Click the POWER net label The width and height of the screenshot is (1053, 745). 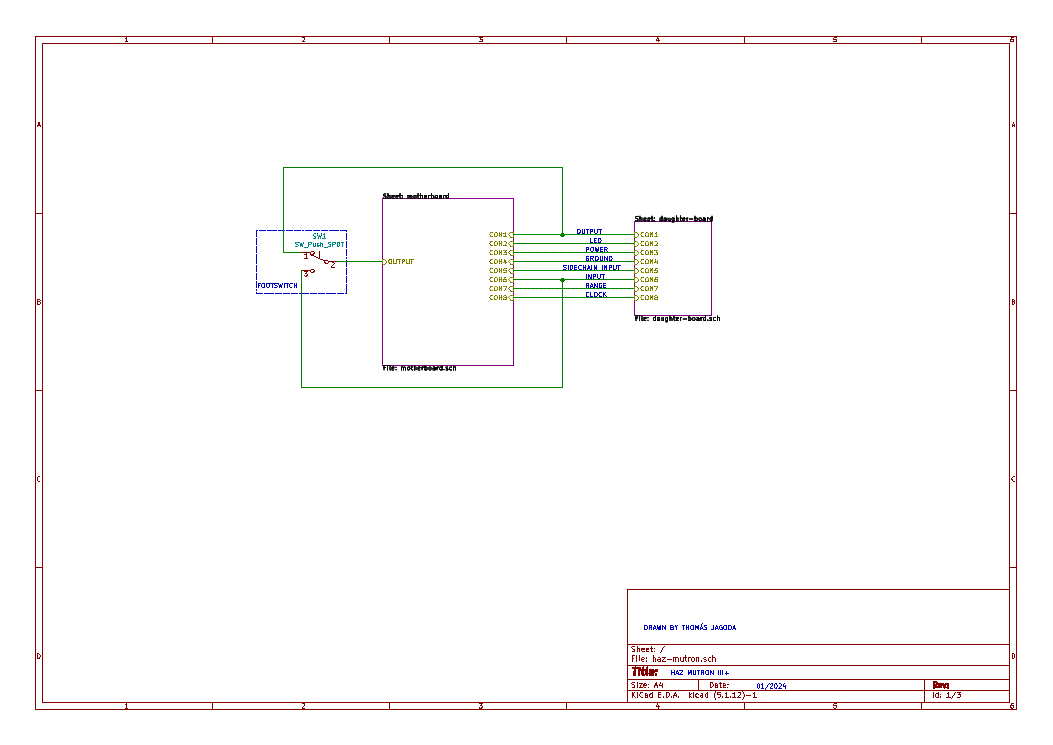coord(596,249)
